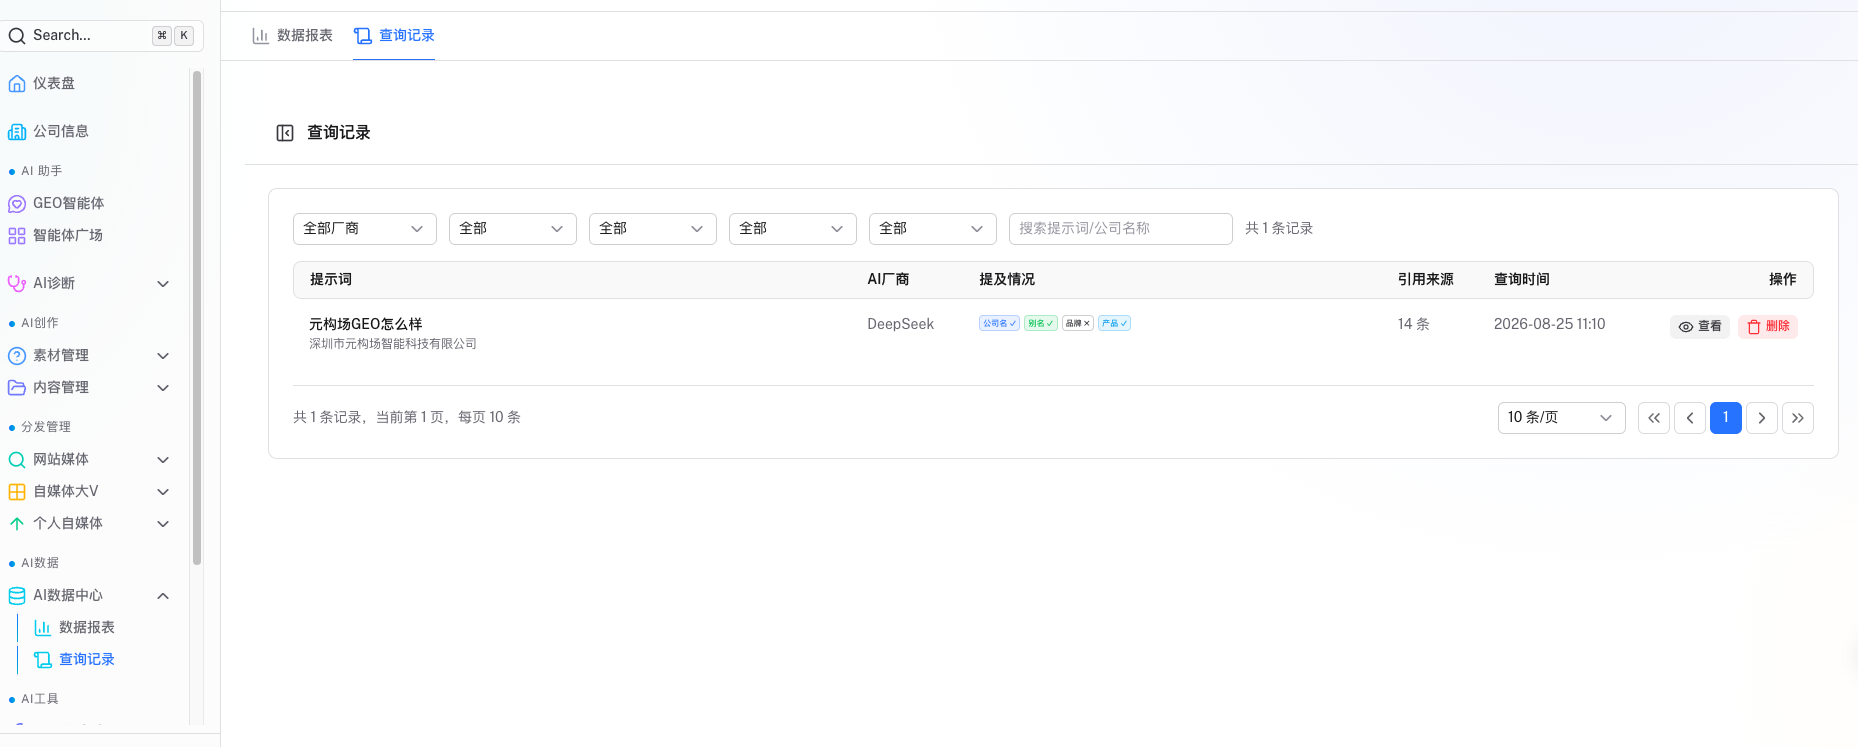The height and width of the screenshot is (747, 1858).
Task: Open 智能体广场 grid icon
Action: tap(17, 236)
